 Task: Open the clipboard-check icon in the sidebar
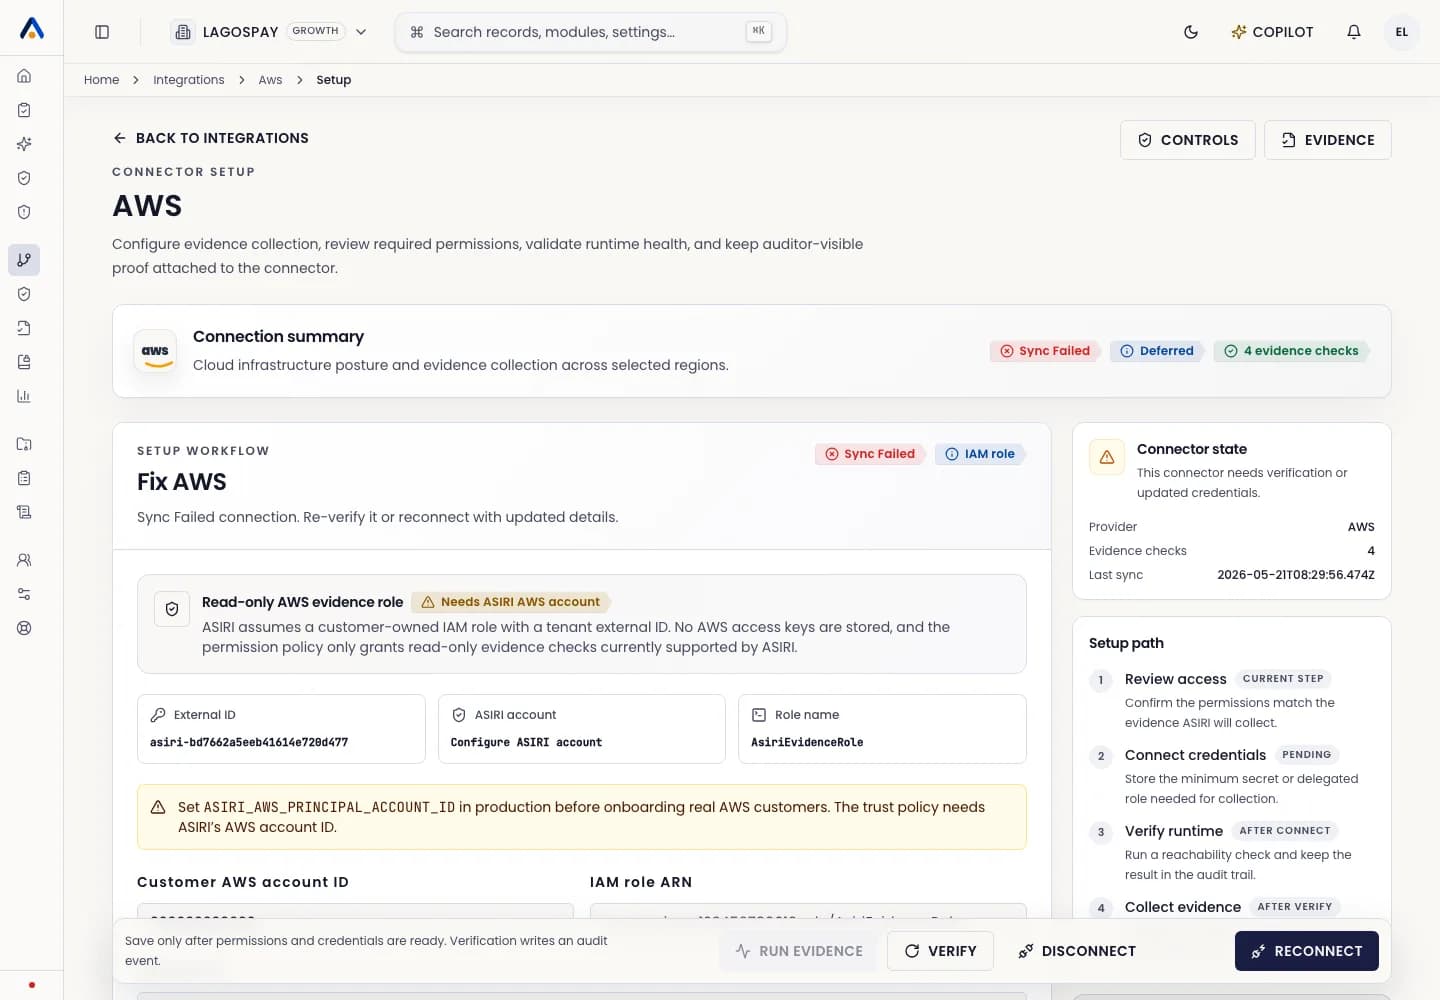coord(24,110)
